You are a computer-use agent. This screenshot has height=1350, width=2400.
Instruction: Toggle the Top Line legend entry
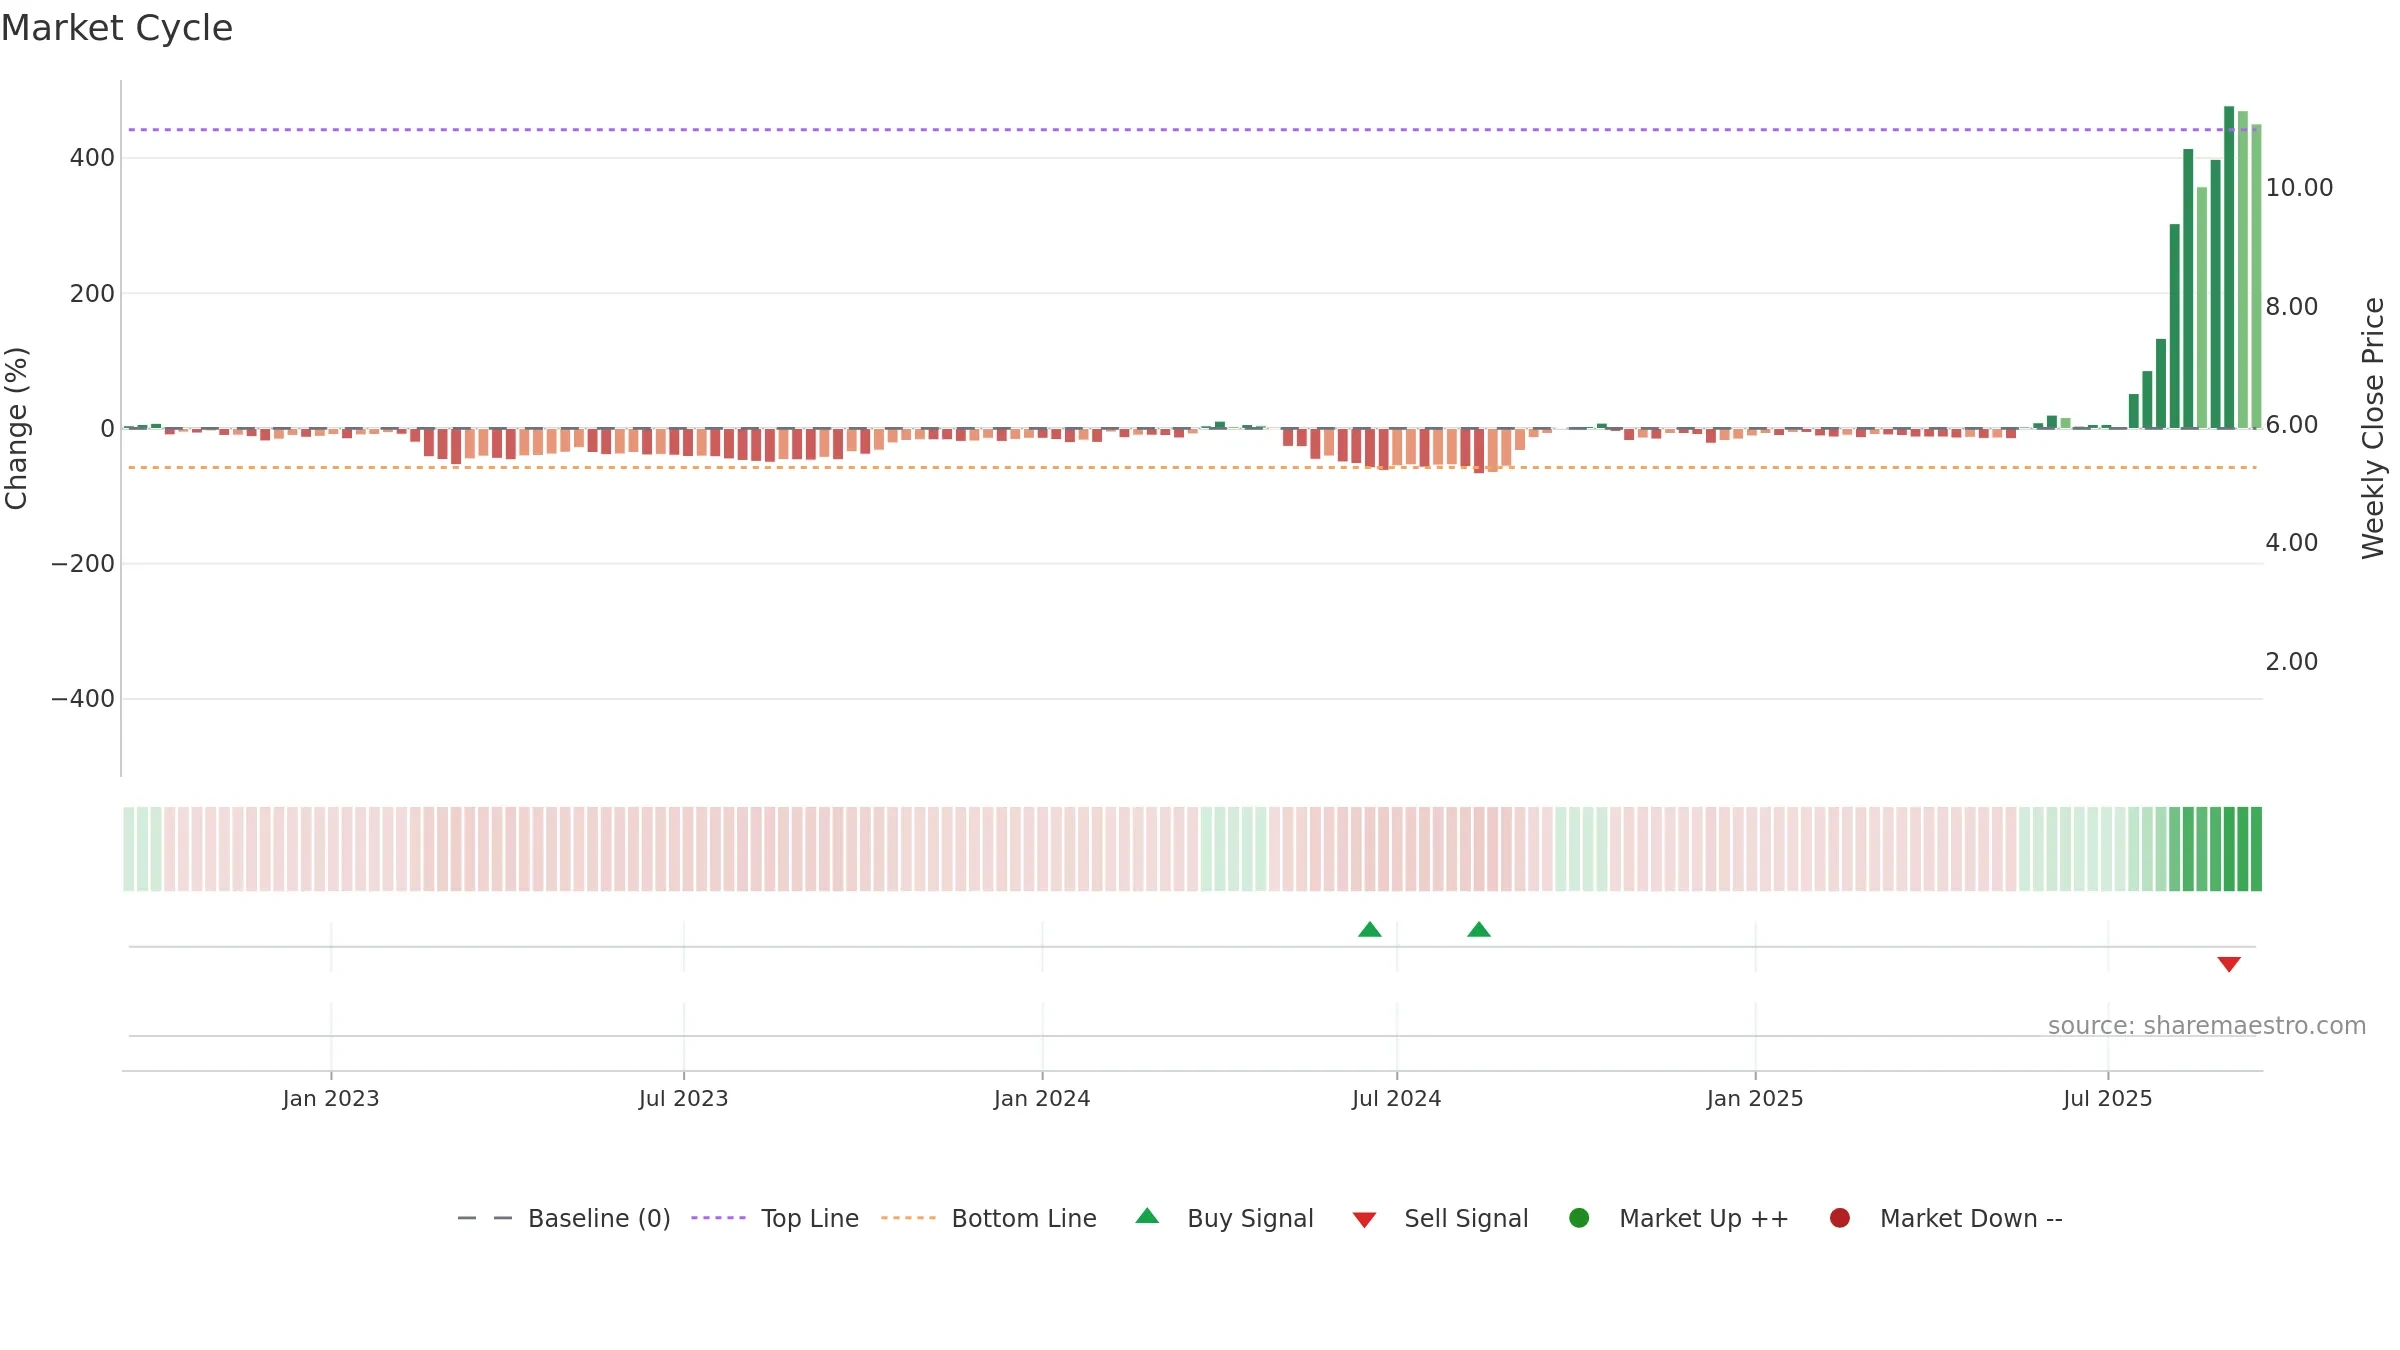[x=775, y=1218]
